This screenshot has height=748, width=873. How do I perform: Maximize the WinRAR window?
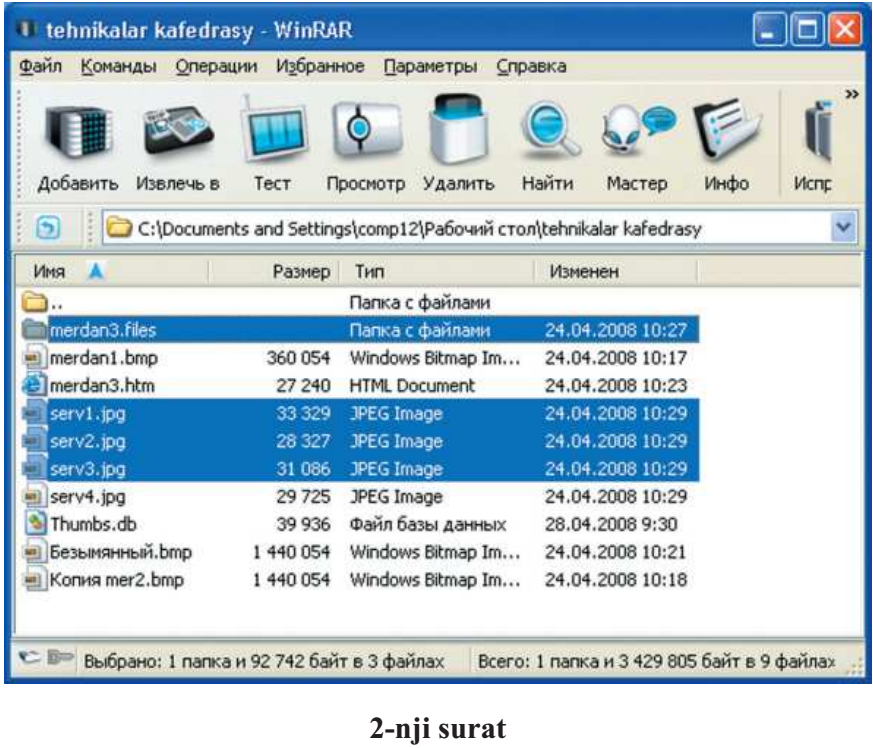pyautogui.click(x=807, y=29)
